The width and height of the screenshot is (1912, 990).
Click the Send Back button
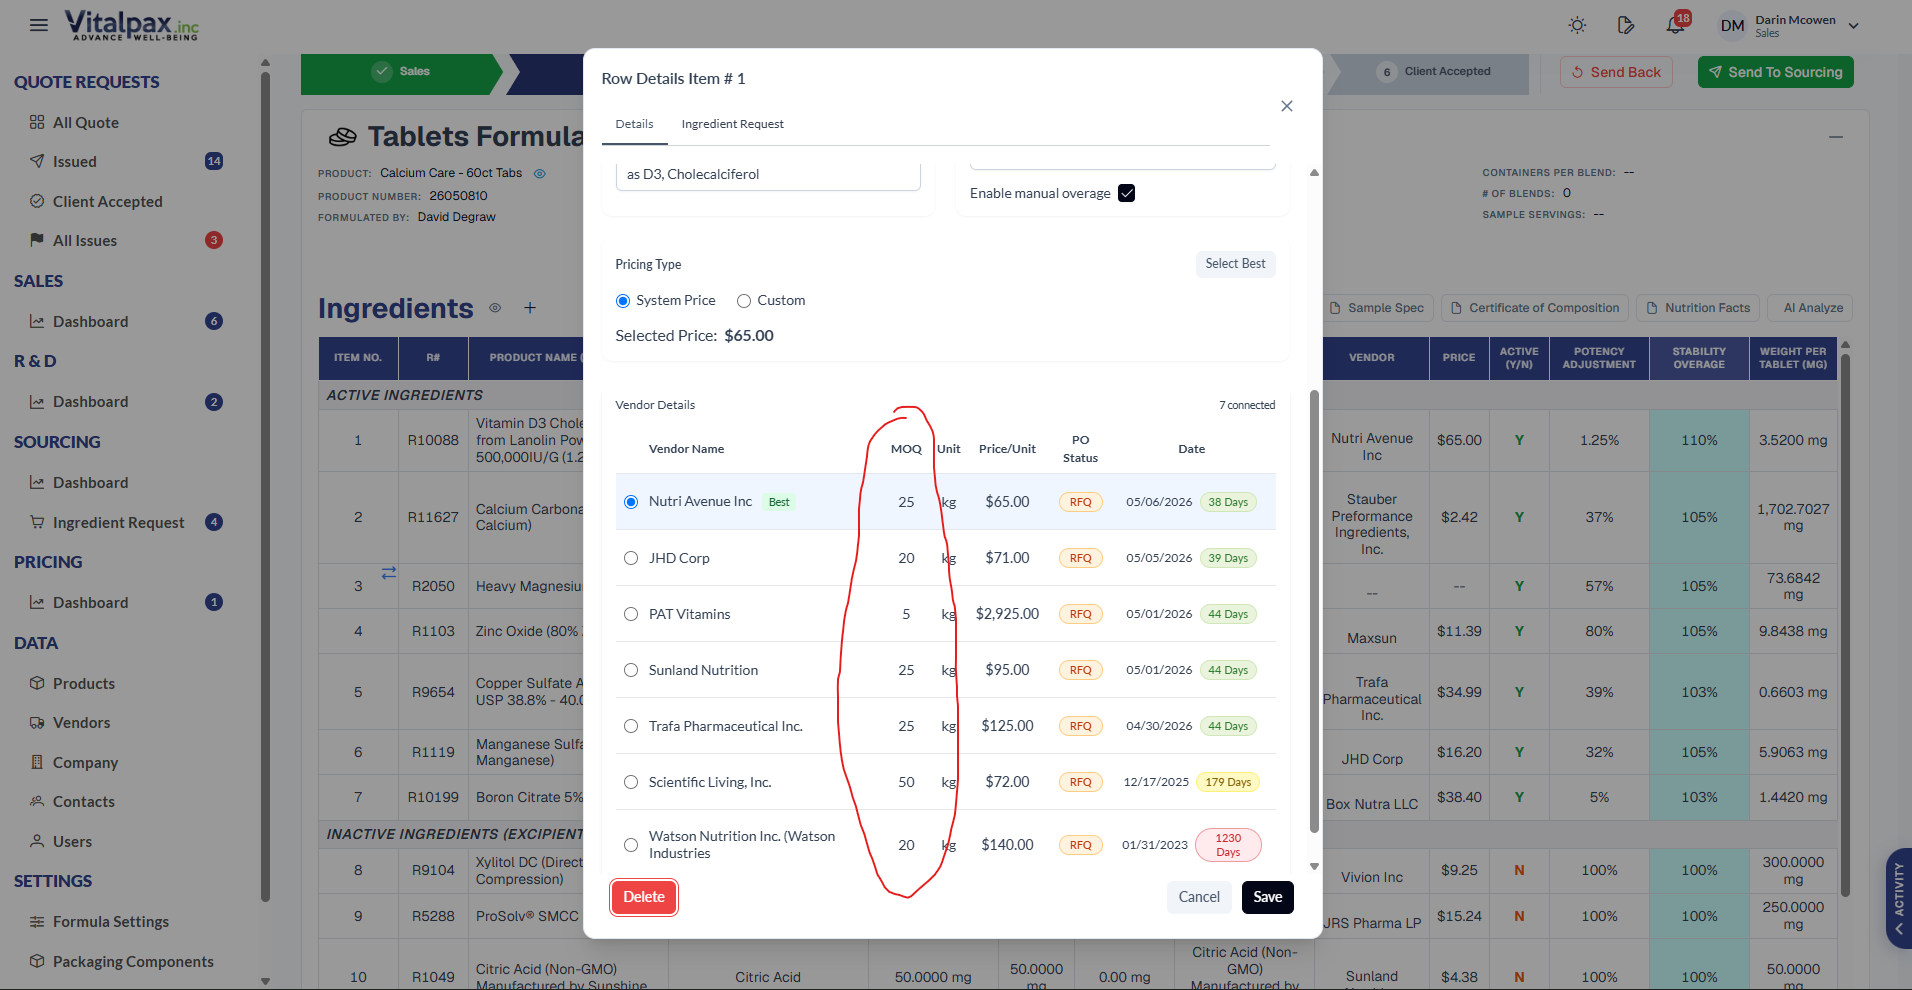click(1616, 72)
